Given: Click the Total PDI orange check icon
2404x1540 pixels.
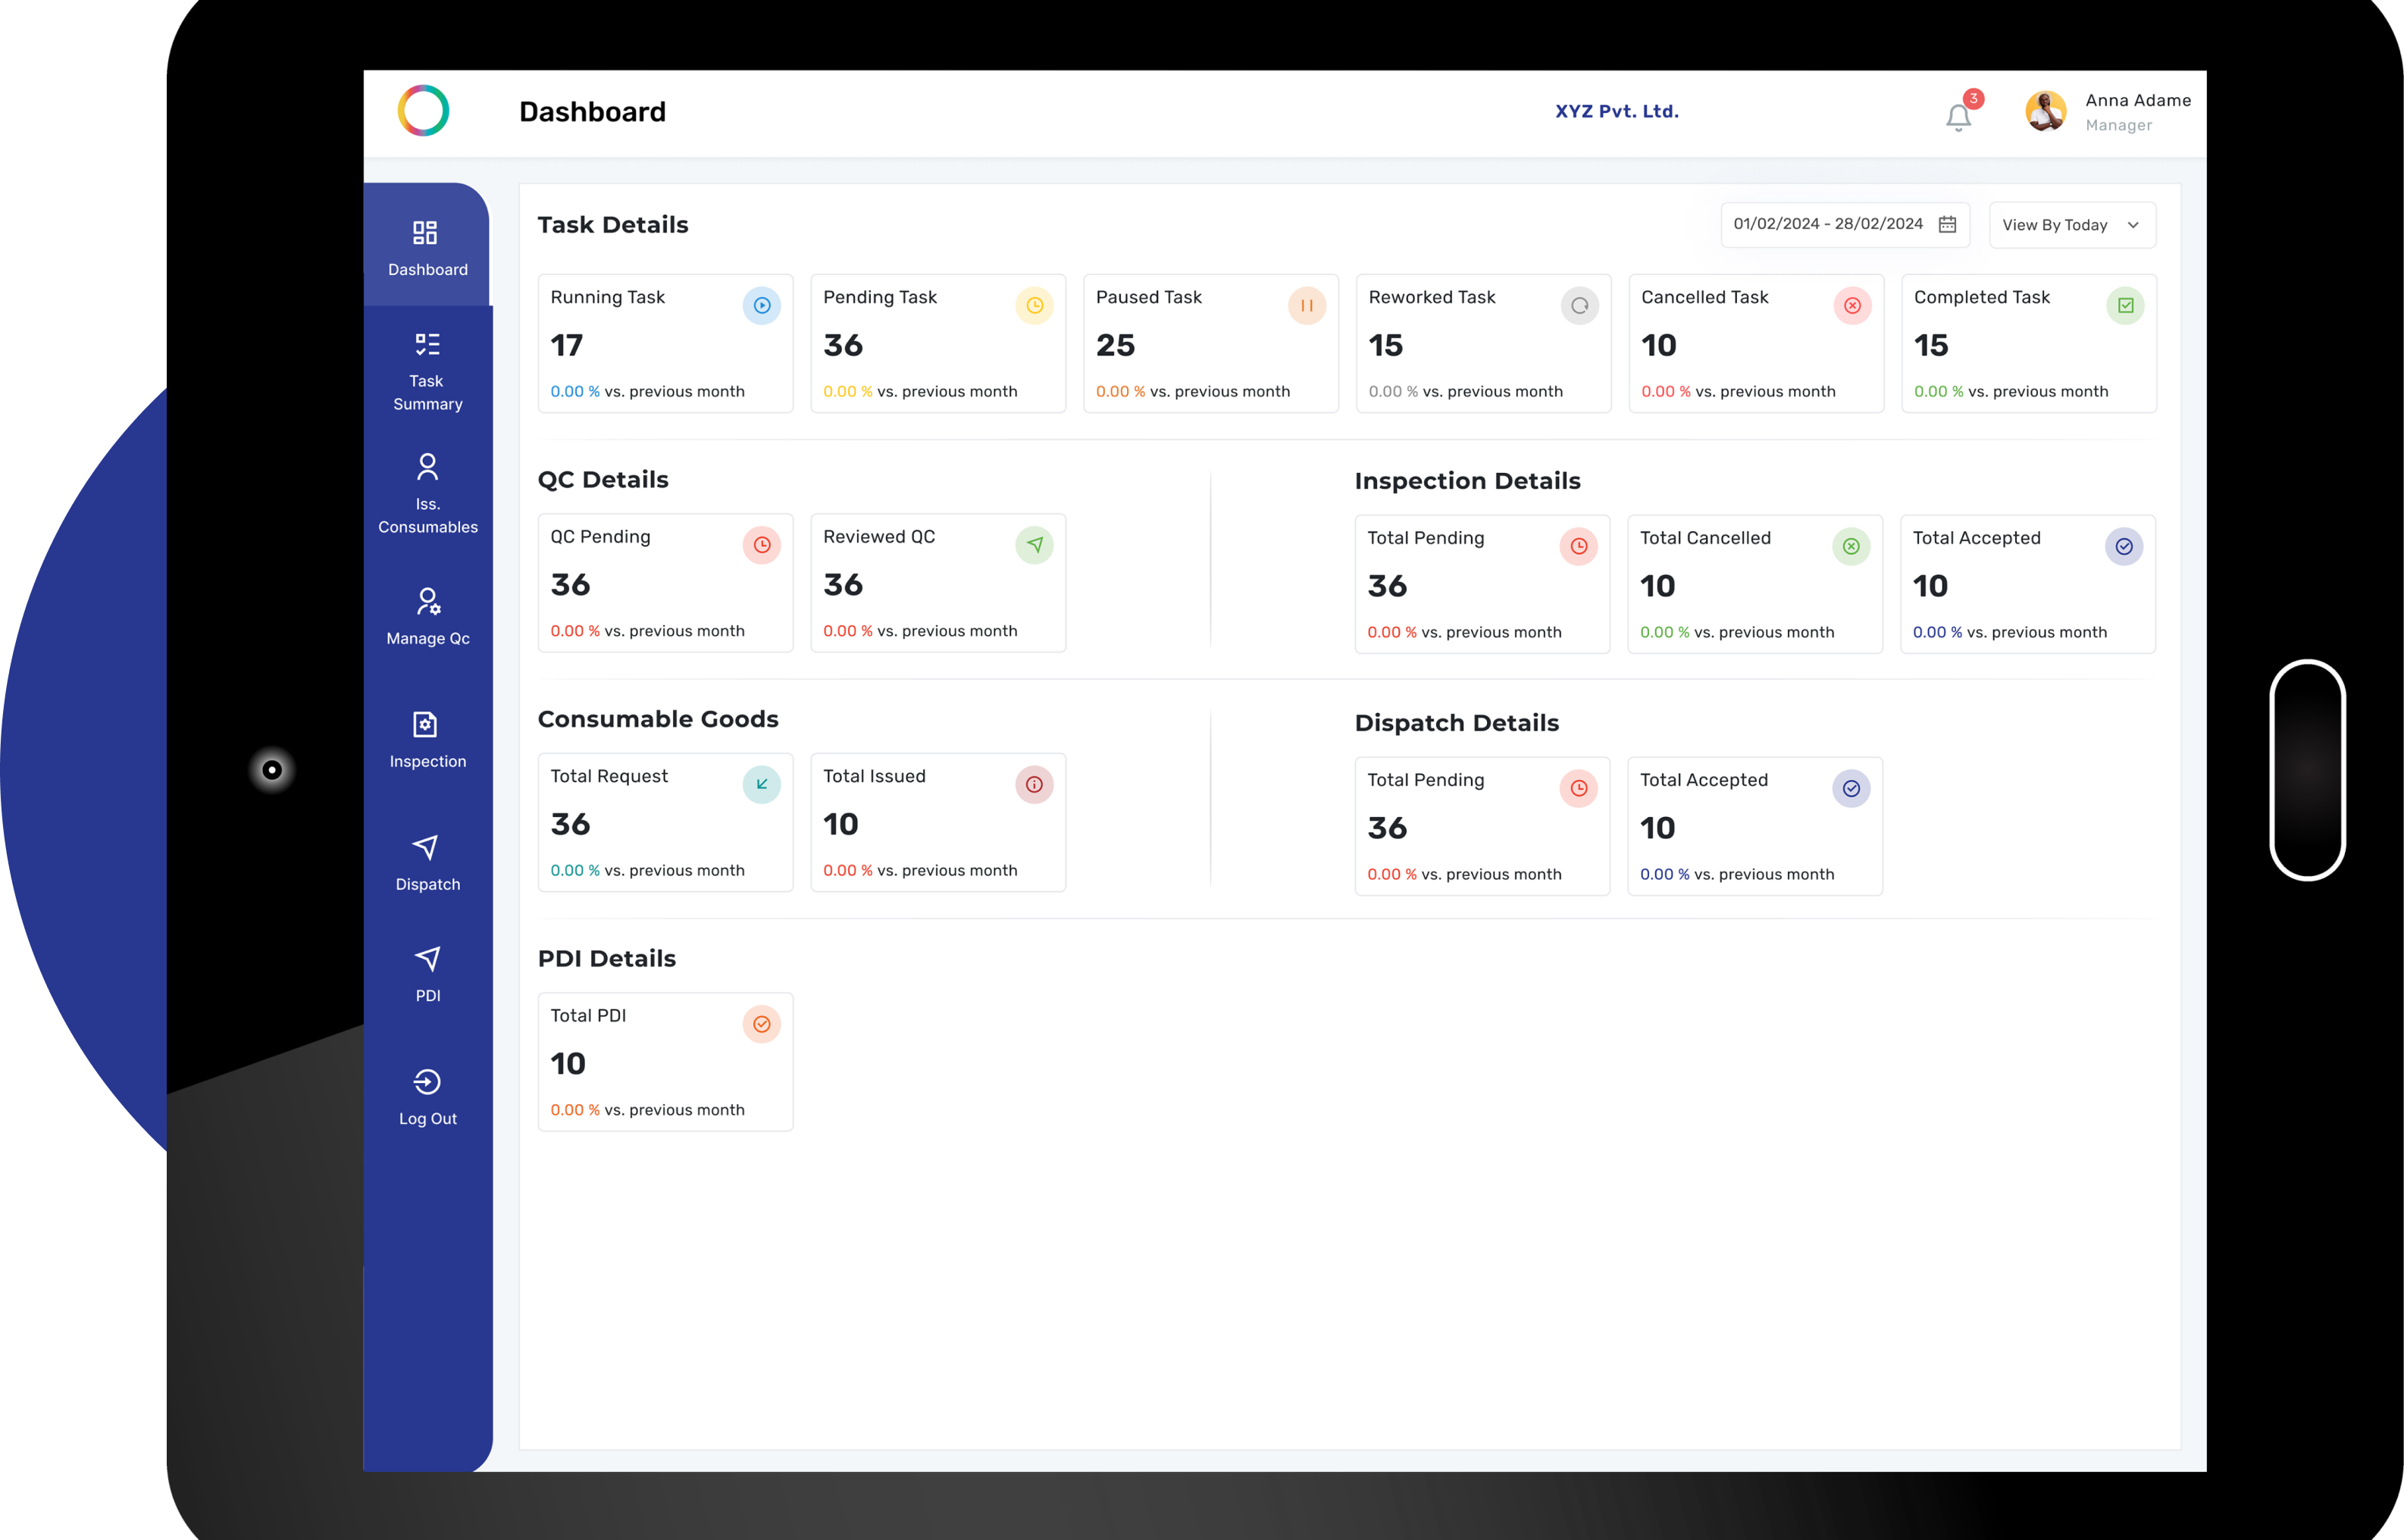Looking at the screenshot, I should pos(762,1024).
